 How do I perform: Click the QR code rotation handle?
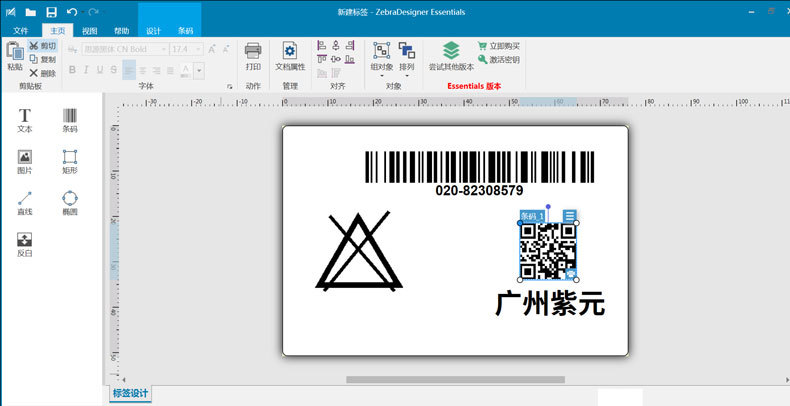pos(548,207)
